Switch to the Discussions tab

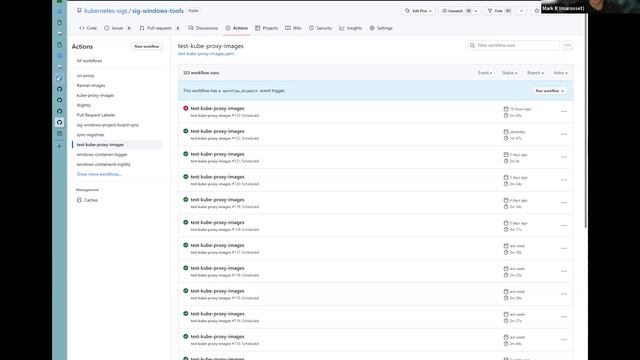coord(203,28)
